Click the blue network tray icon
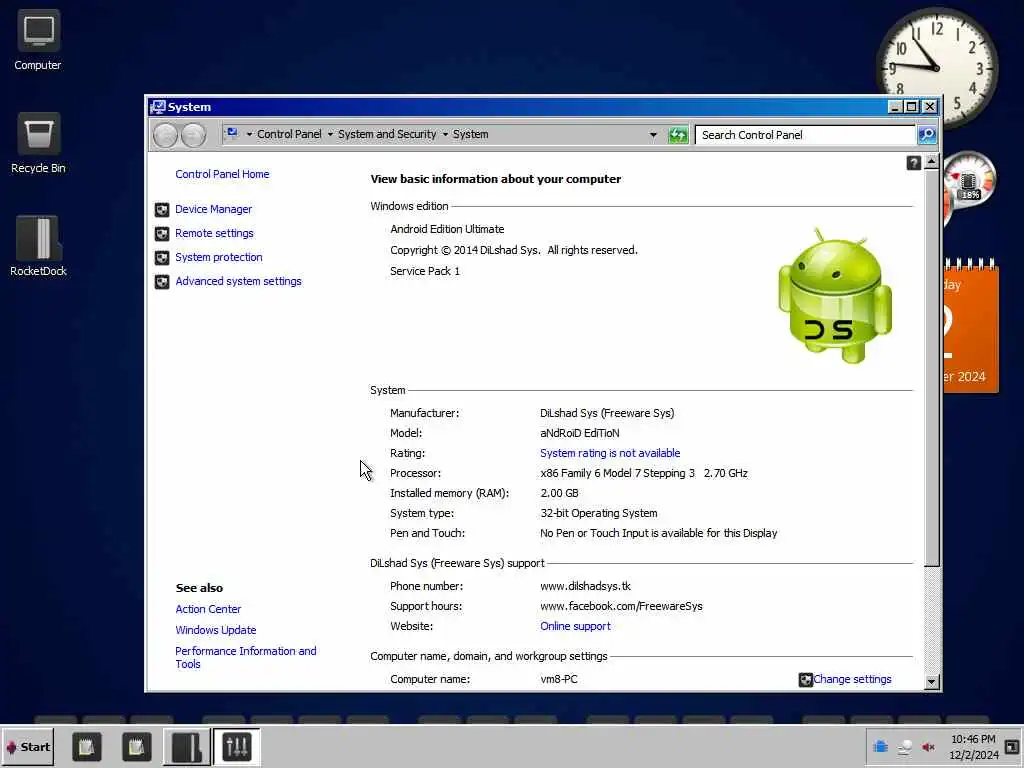The image size is (1024, 768). click(880, 746)
